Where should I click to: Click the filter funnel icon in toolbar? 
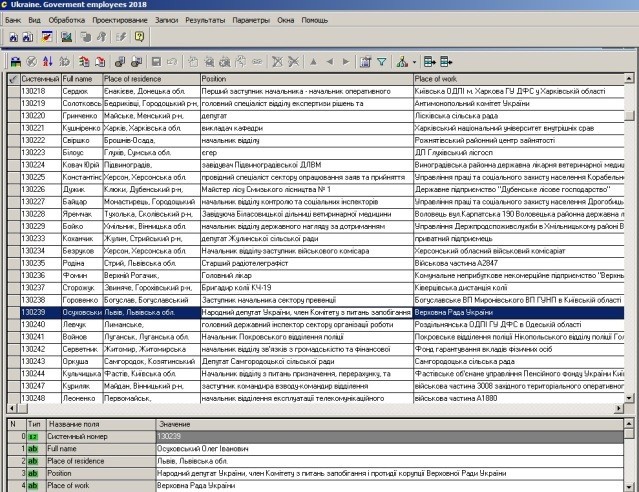382,62
